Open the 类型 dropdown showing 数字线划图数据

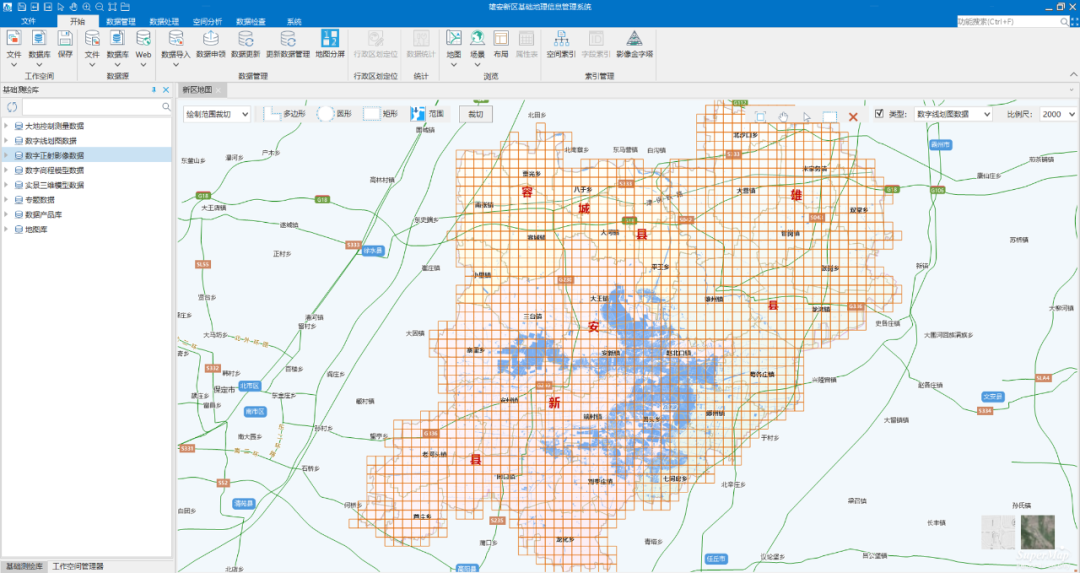click(x=953, y=114)
